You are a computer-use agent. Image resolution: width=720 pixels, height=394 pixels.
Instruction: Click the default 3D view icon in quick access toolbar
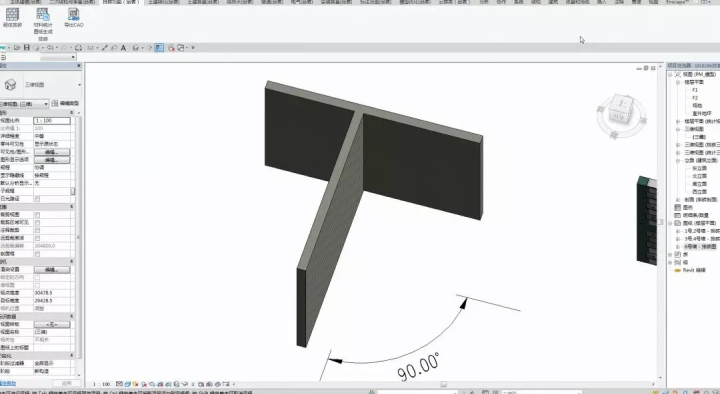click(x=135, y=48)
